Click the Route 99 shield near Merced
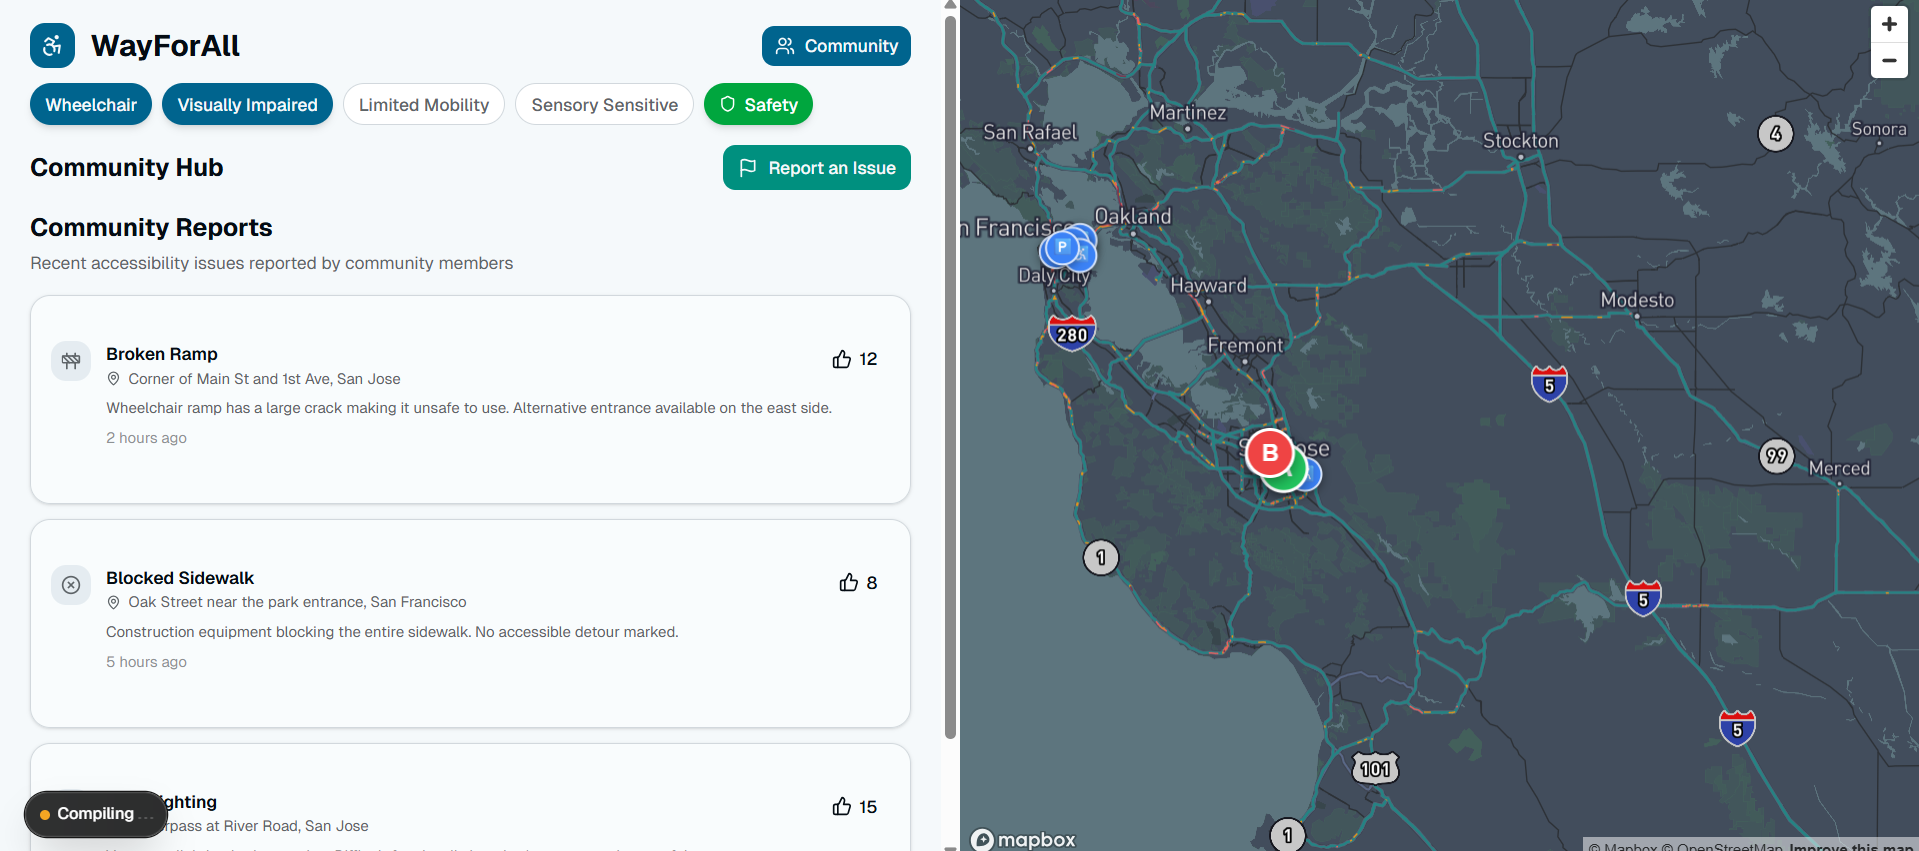Screen dimensions: 1919x851 (1776, 456)
